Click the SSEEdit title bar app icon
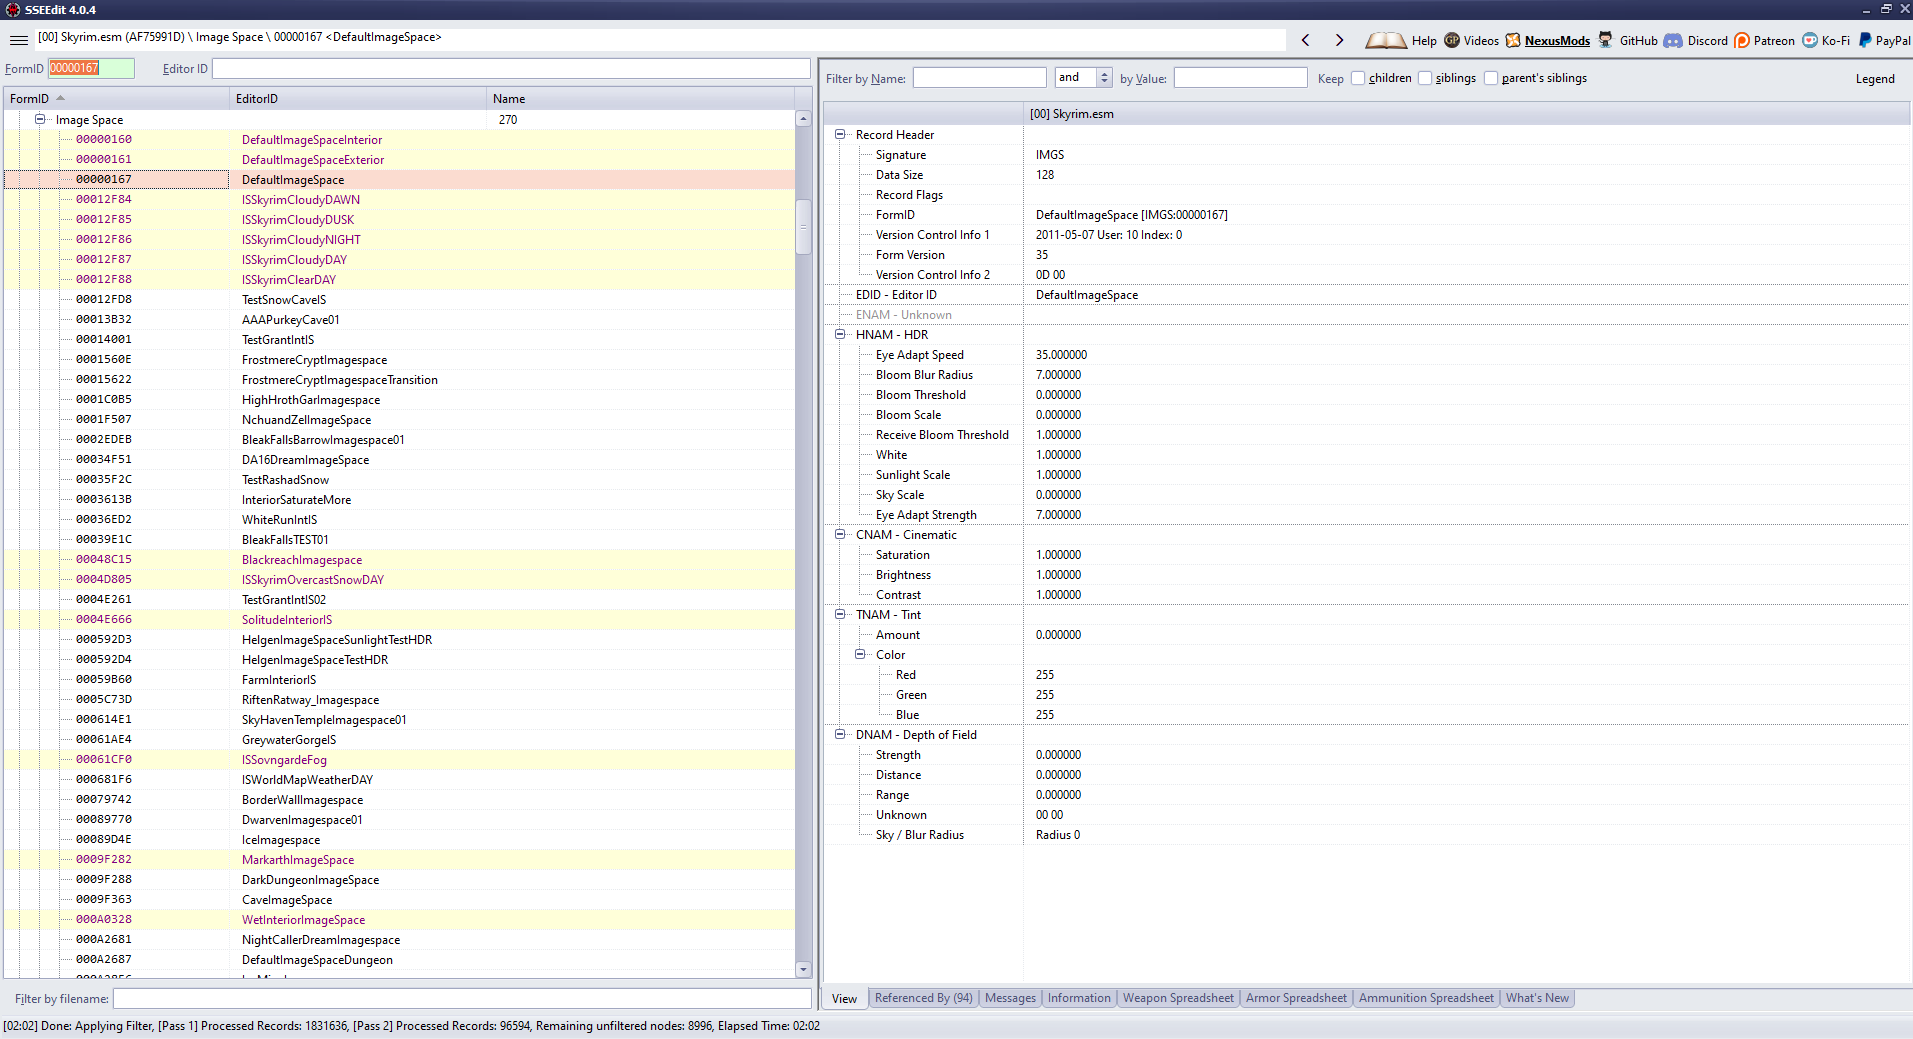The height and width of the screenshot is (1039, 1913). [x=12, y=9]
